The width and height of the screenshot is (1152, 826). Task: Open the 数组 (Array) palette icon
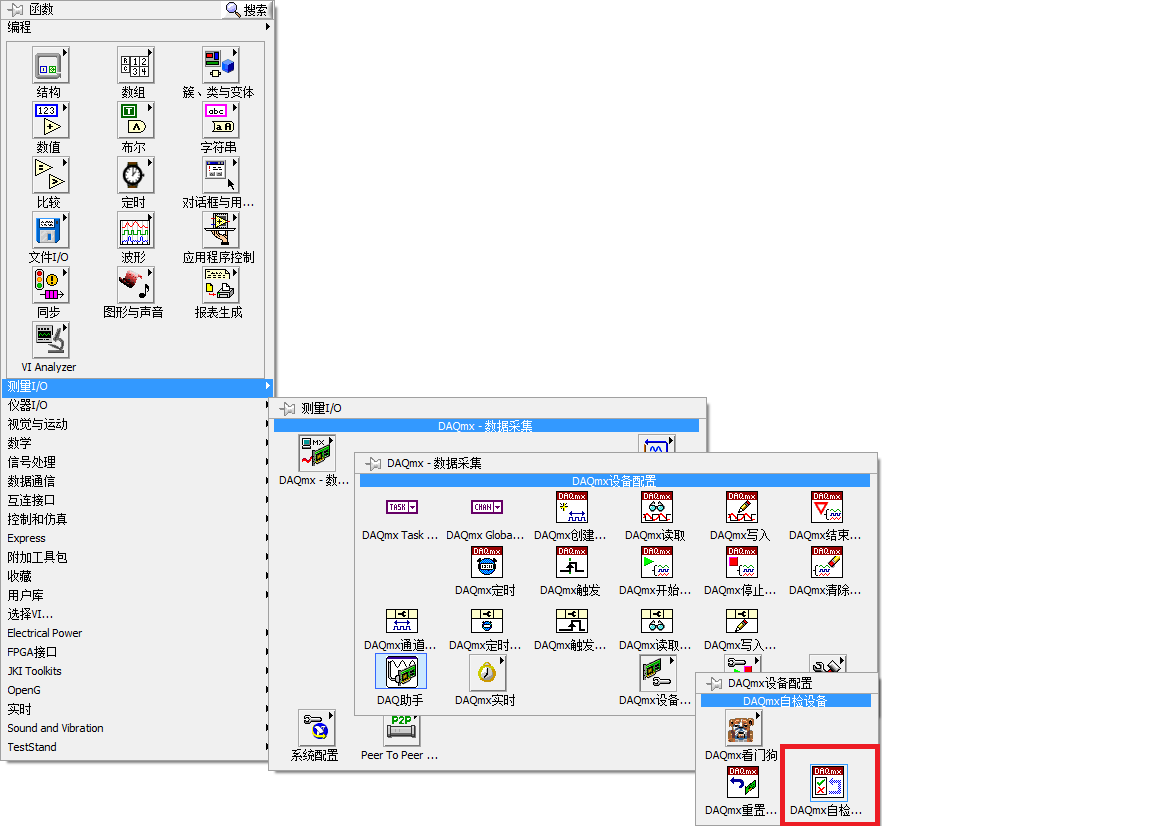pos(135,66)
